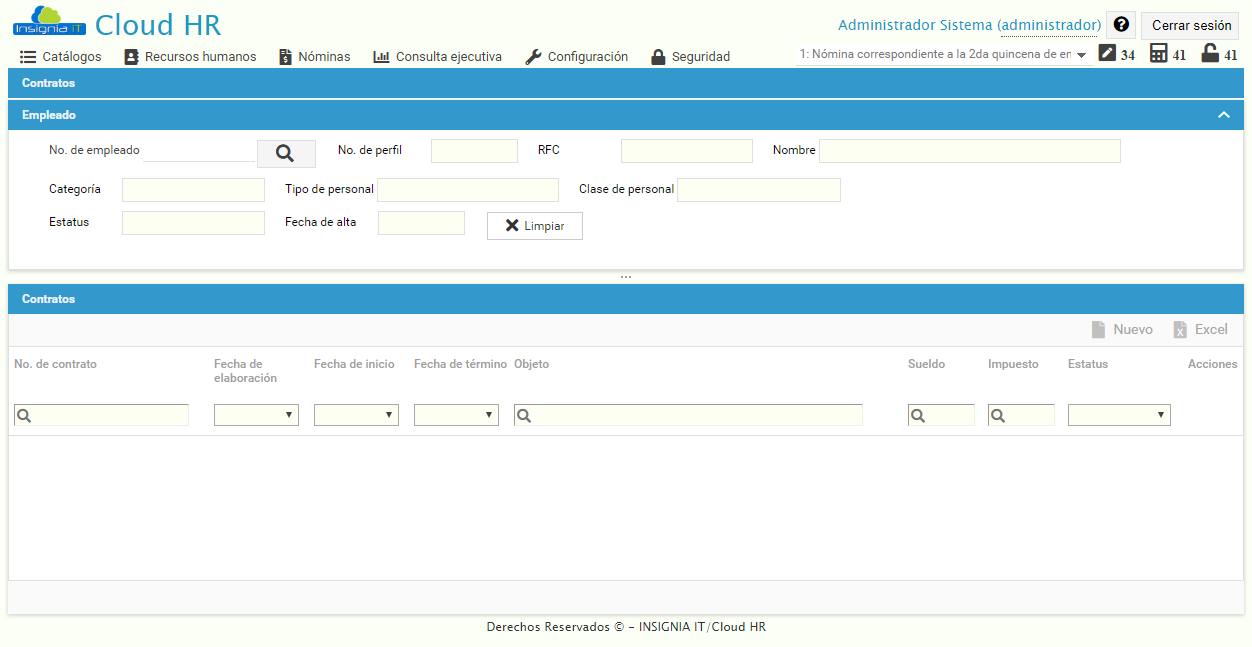Click the Nombre input field
Image resolution: width=1252 pixels, height=647 pixels.
tap(968, 150)
